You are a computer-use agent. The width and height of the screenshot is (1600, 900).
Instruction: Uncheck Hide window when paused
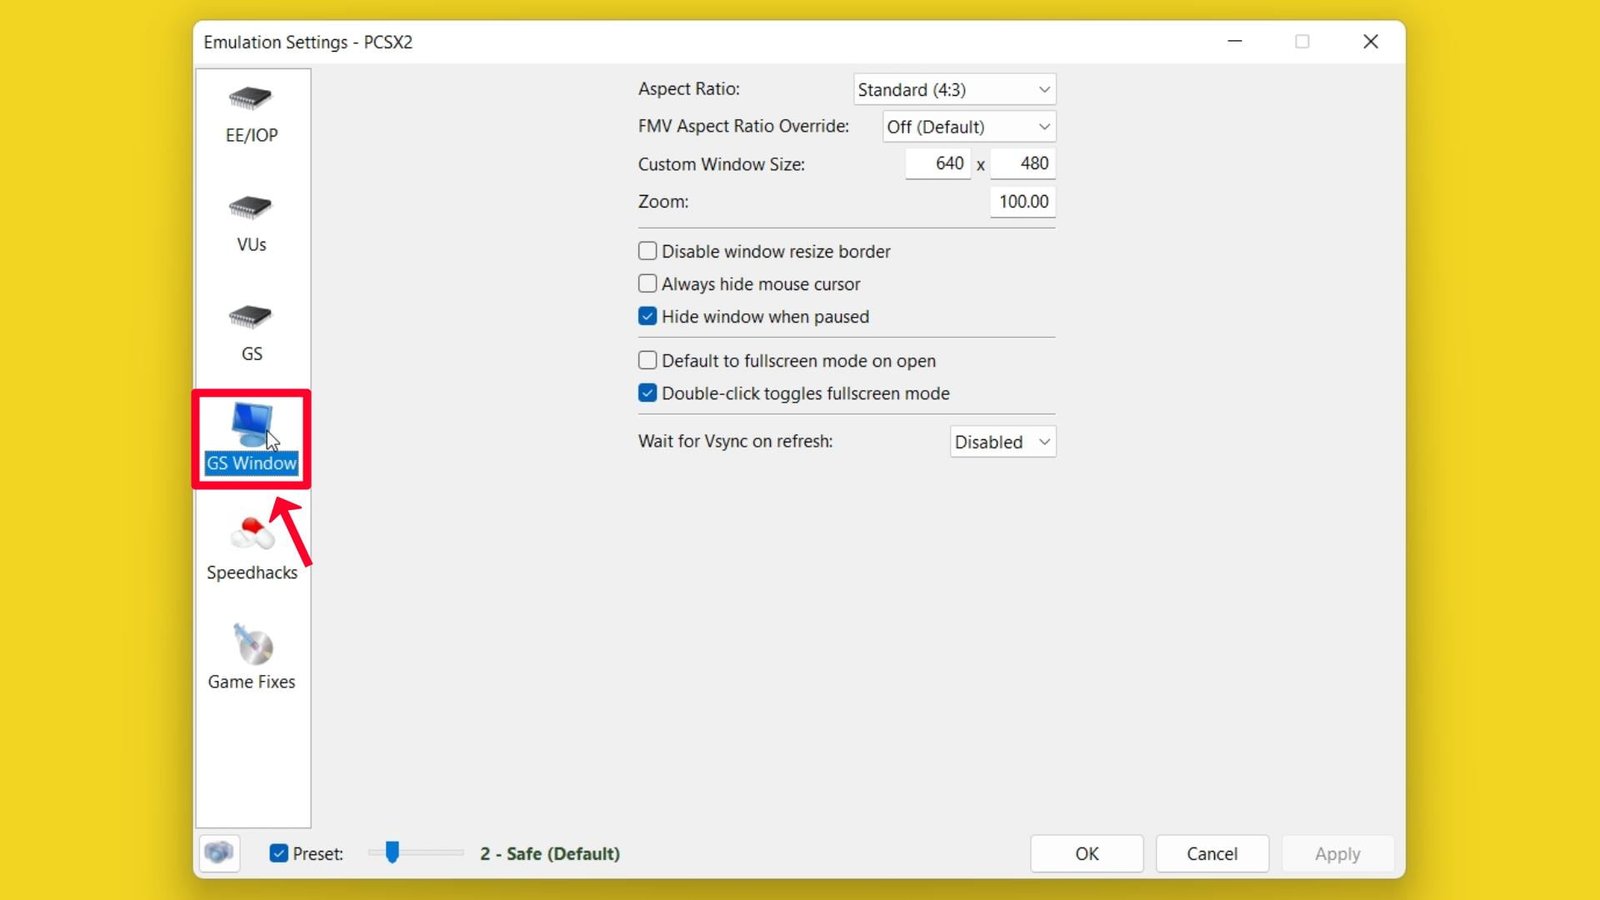click(648, 316)
